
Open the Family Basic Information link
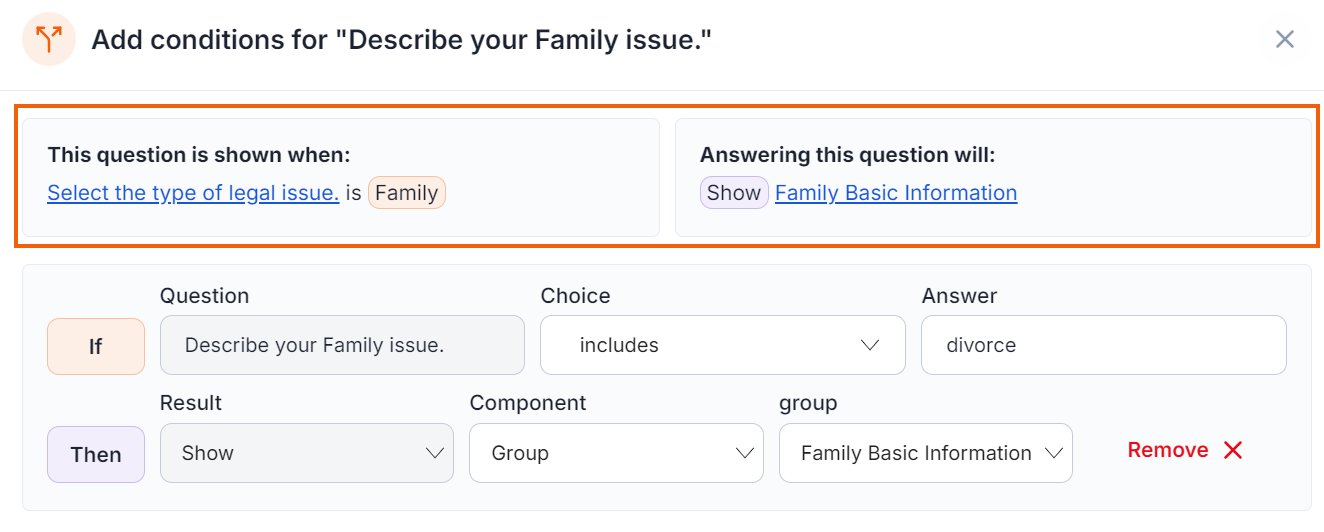tap(896, 193)
